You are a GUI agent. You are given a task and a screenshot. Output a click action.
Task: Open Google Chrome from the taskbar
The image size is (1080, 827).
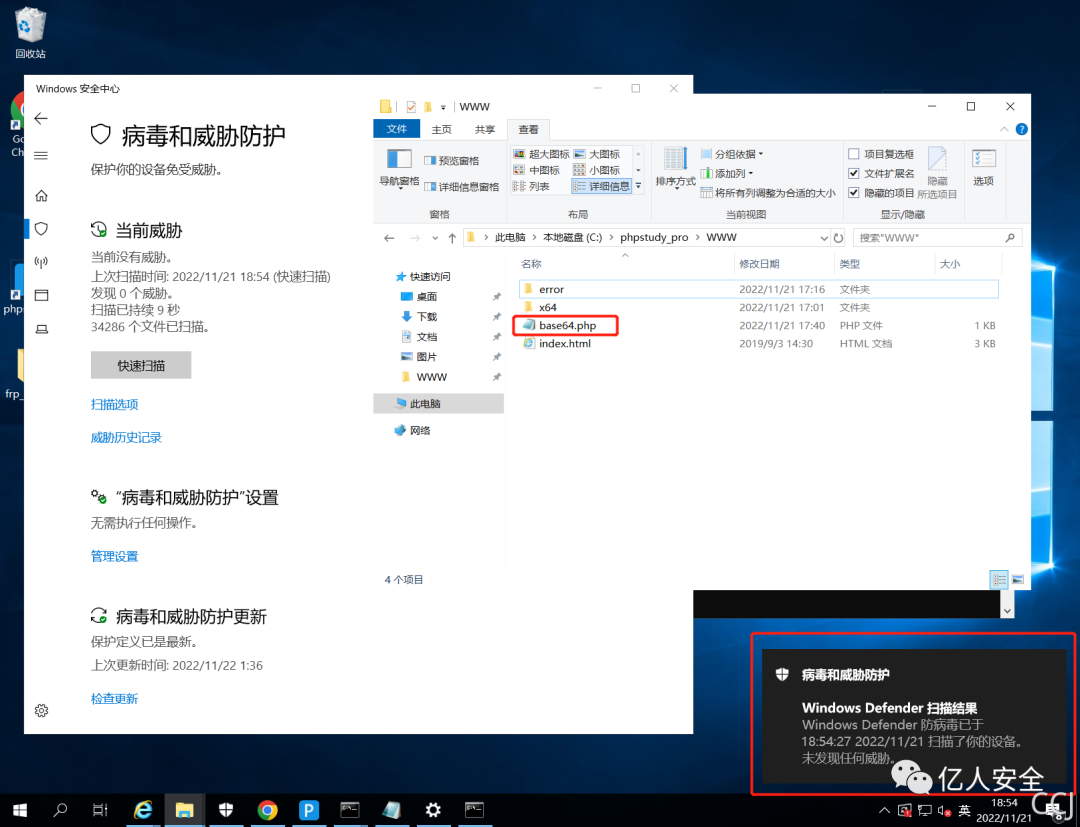(267, 809)
